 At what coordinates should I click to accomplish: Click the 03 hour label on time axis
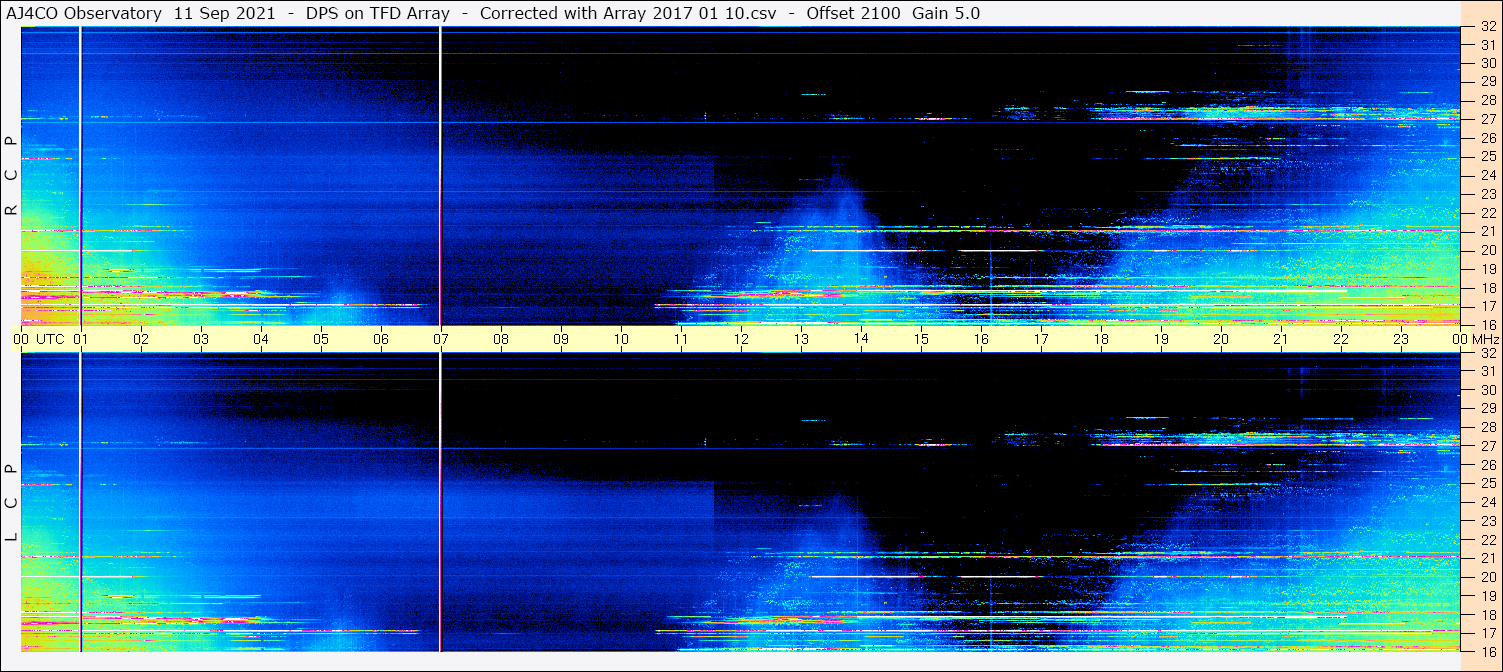(x=201, y=339)
